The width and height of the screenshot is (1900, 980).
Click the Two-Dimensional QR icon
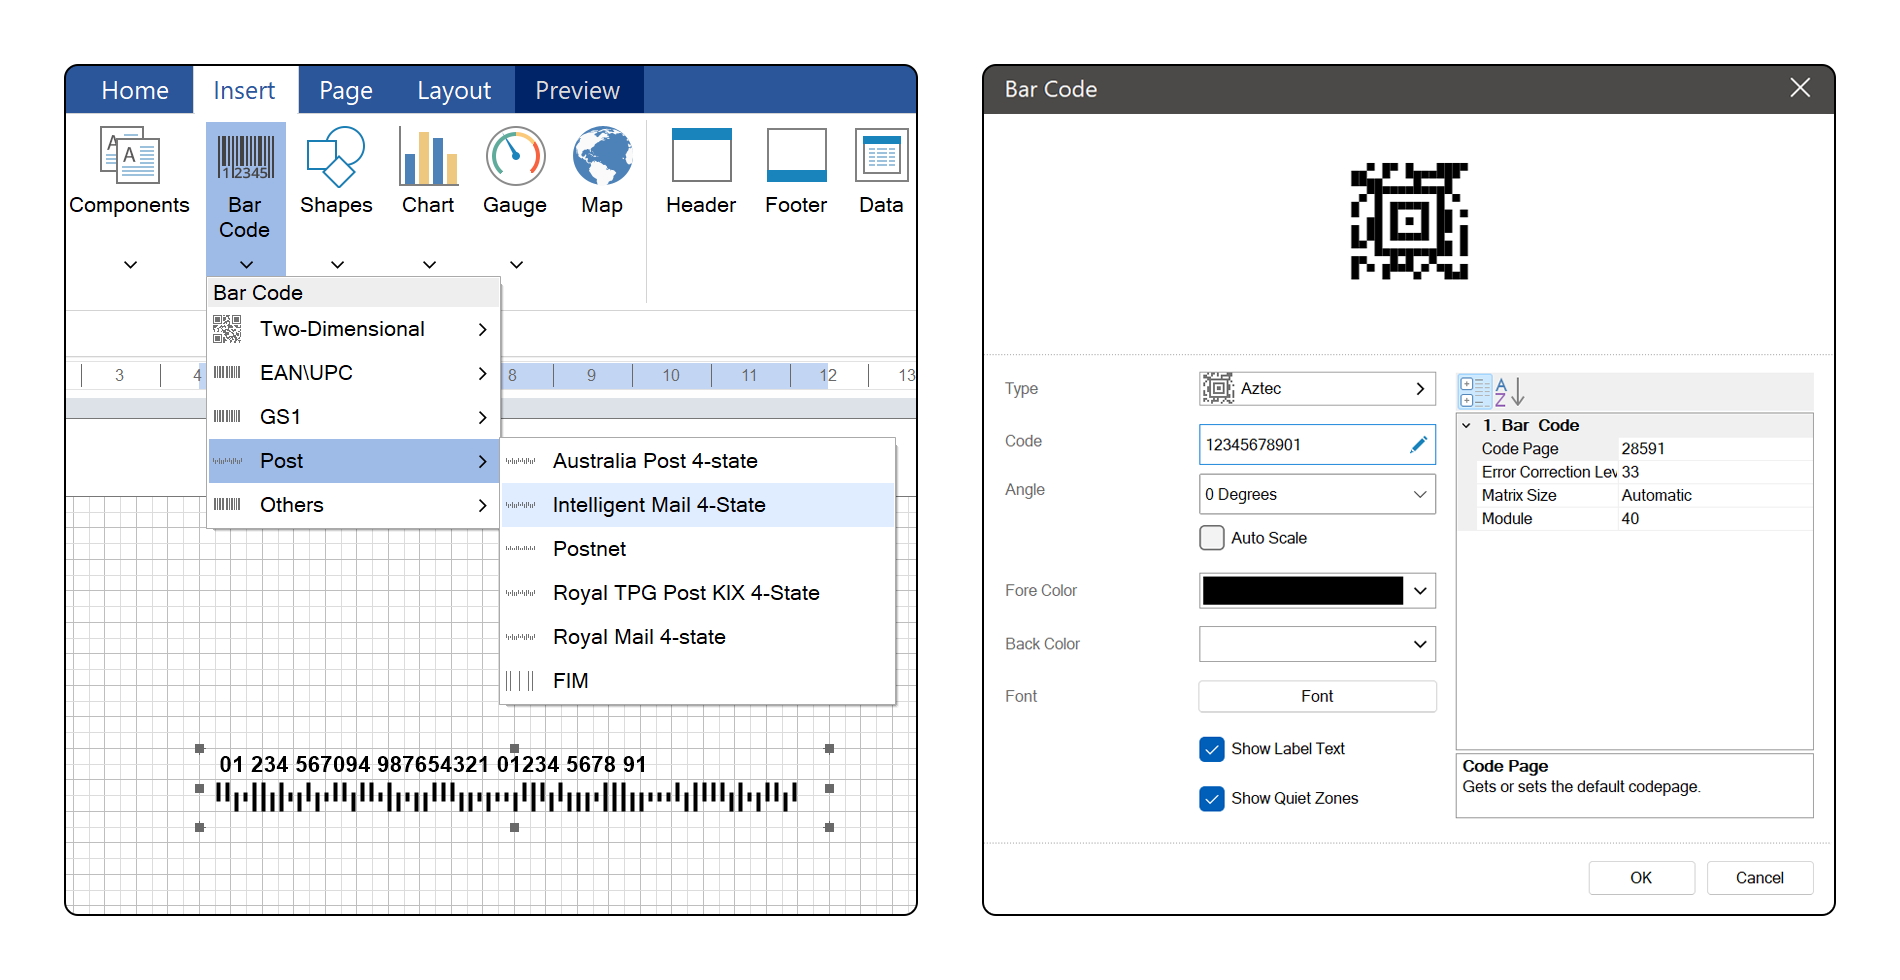227,329
